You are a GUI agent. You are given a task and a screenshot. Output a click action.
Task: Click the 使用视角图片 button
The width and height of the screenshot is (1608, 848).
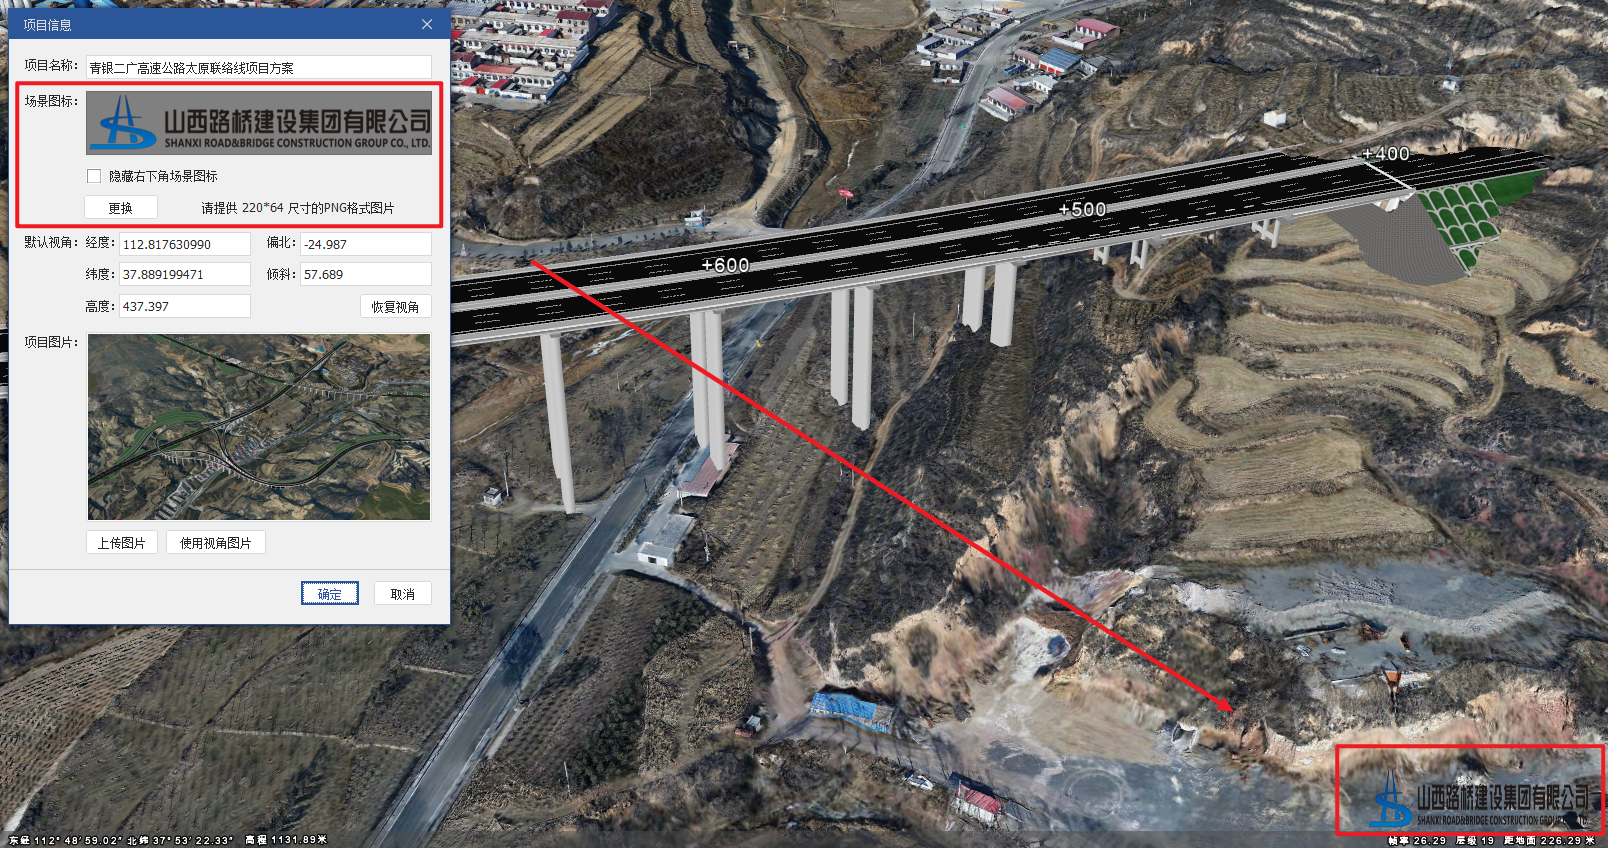[216, 542]
